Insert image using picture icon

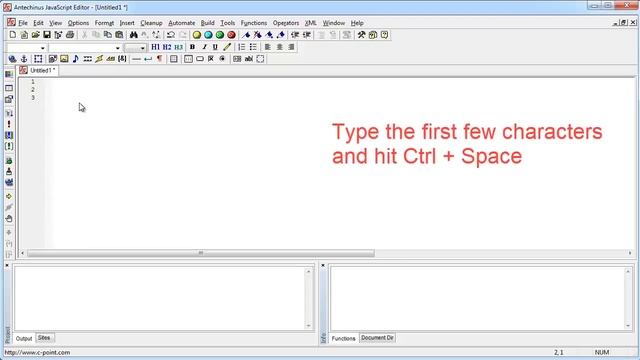click(64, 59)
